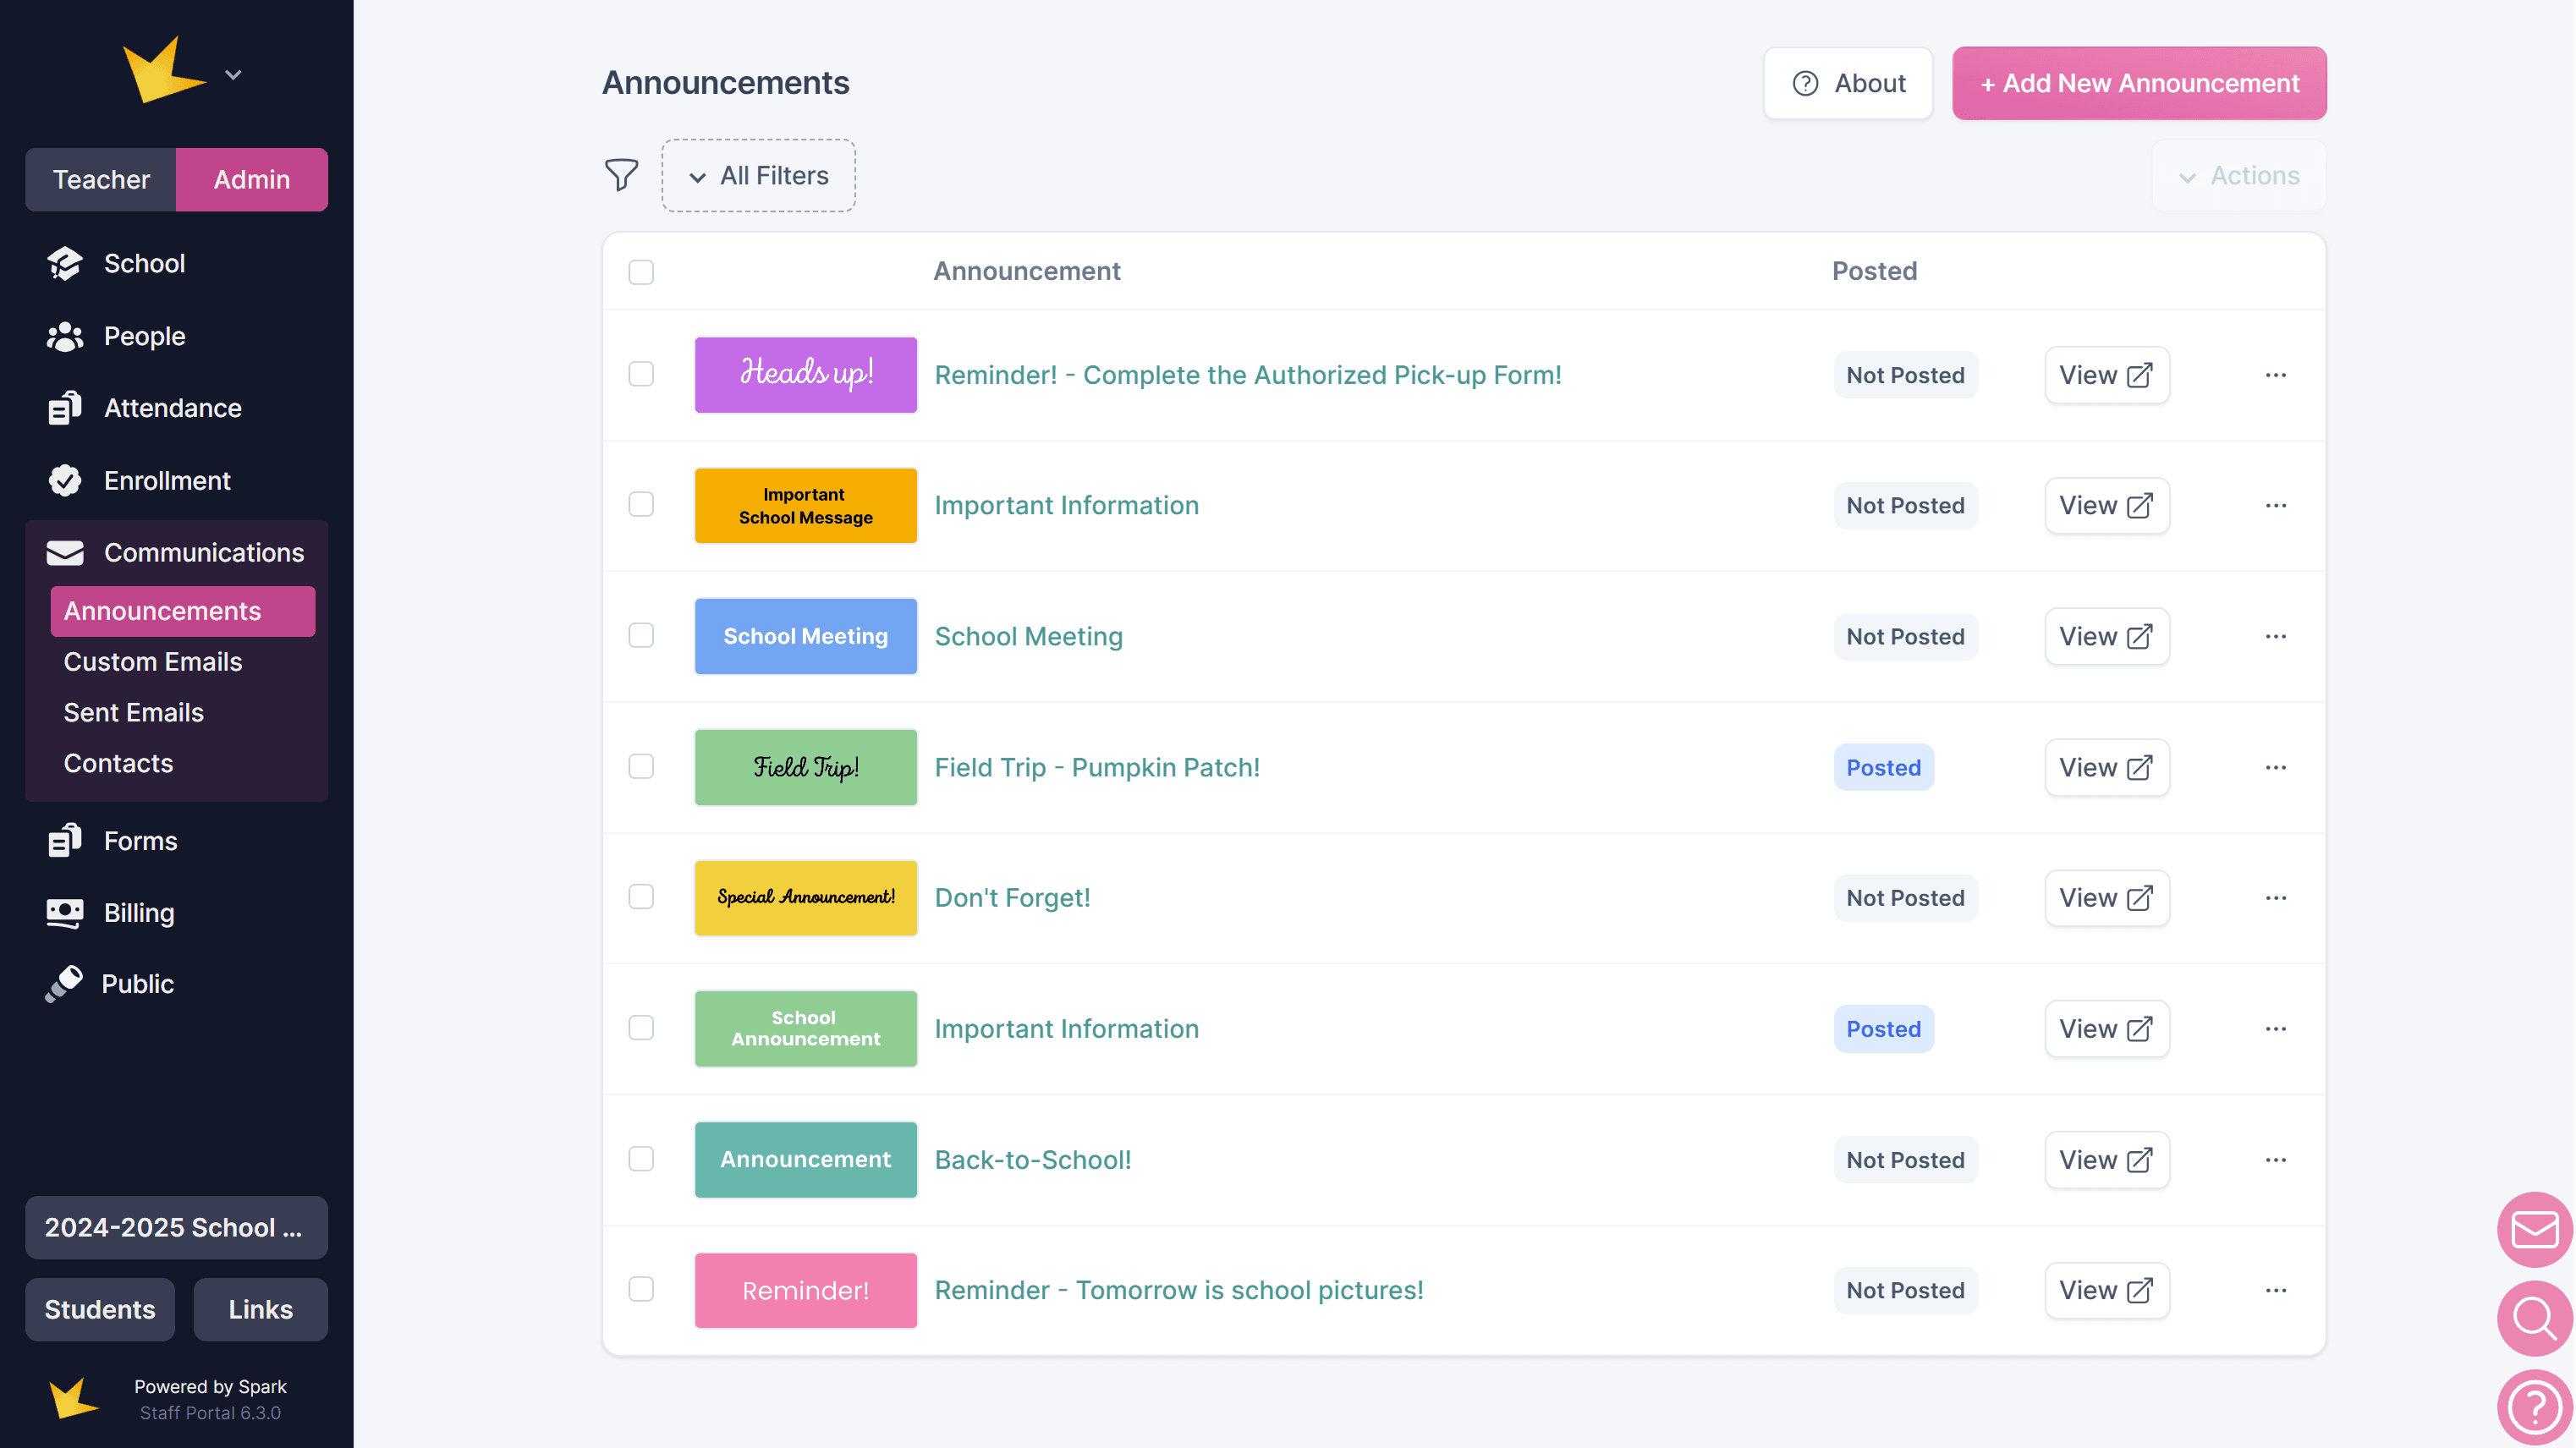2576x1448 pixels.
Task: Open three-dot menu for School Meeting row
Action: 2275,637
